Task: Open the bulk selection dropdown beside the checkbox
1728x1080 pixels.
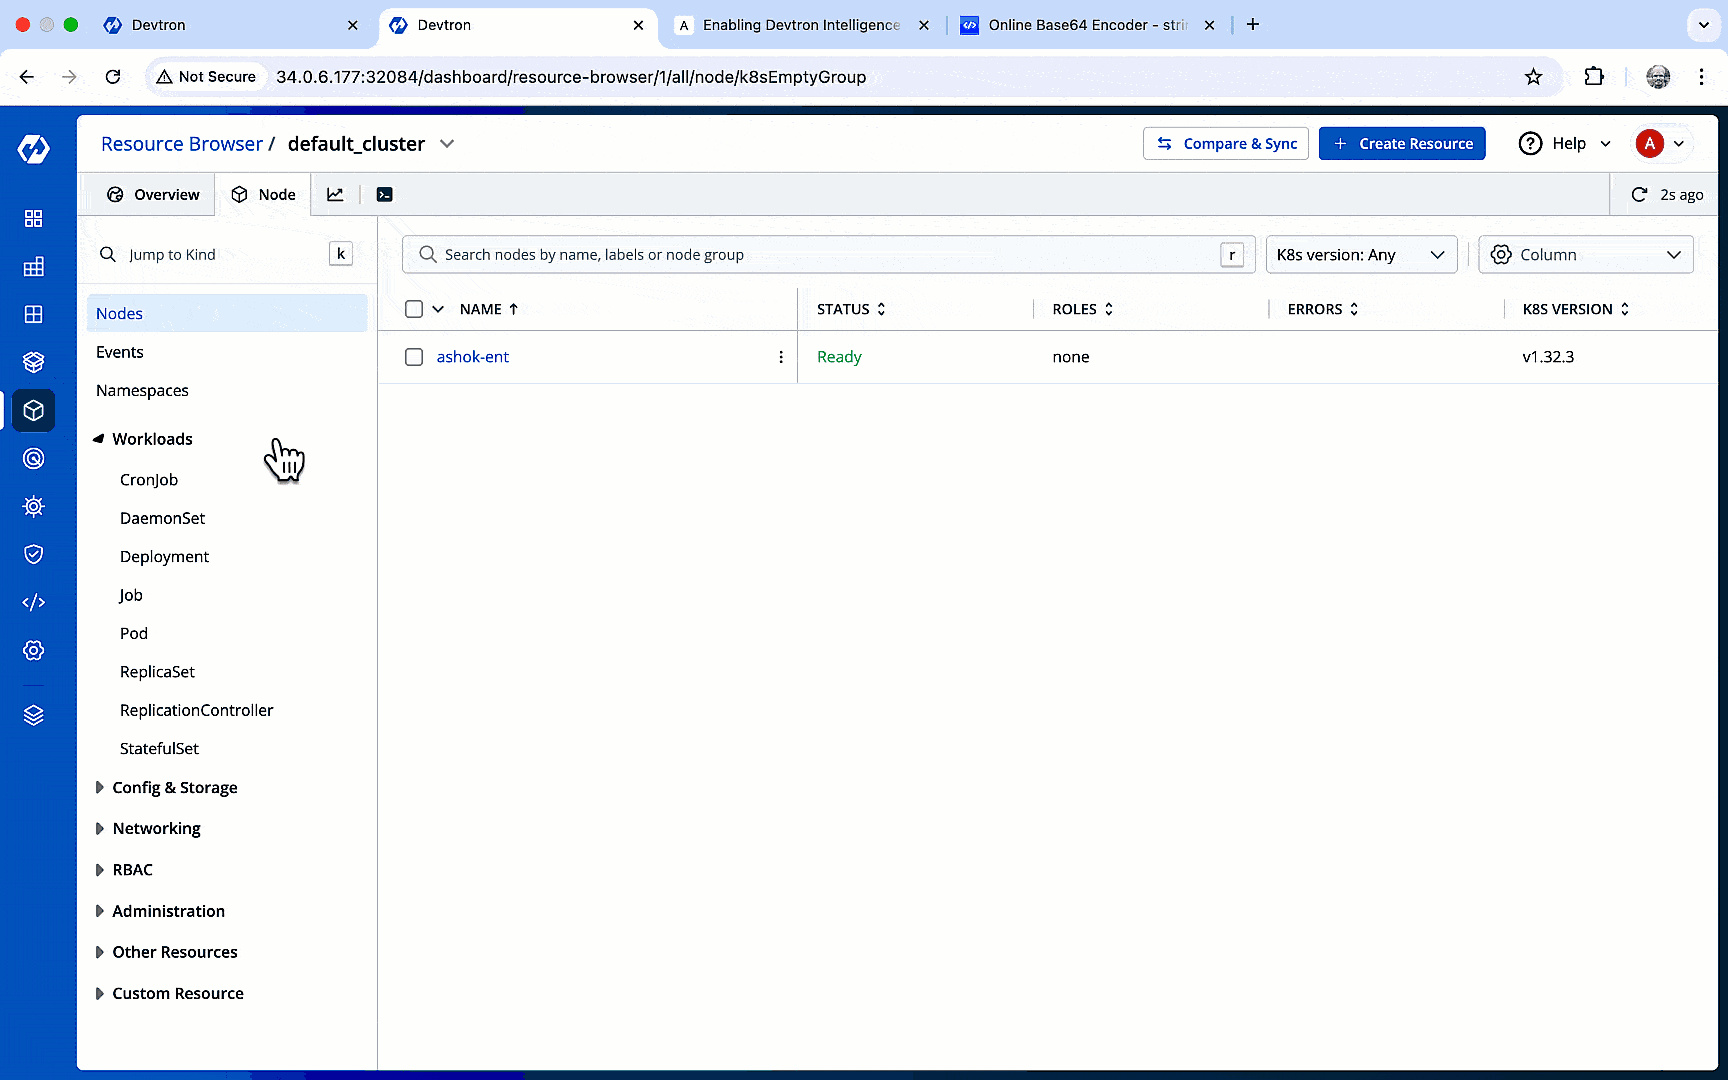Action: [436, 308]
